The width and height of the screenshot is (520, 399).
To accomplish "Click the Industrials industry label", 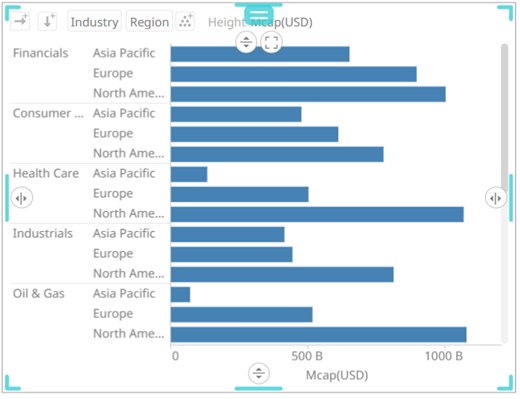I will point(43,233).
